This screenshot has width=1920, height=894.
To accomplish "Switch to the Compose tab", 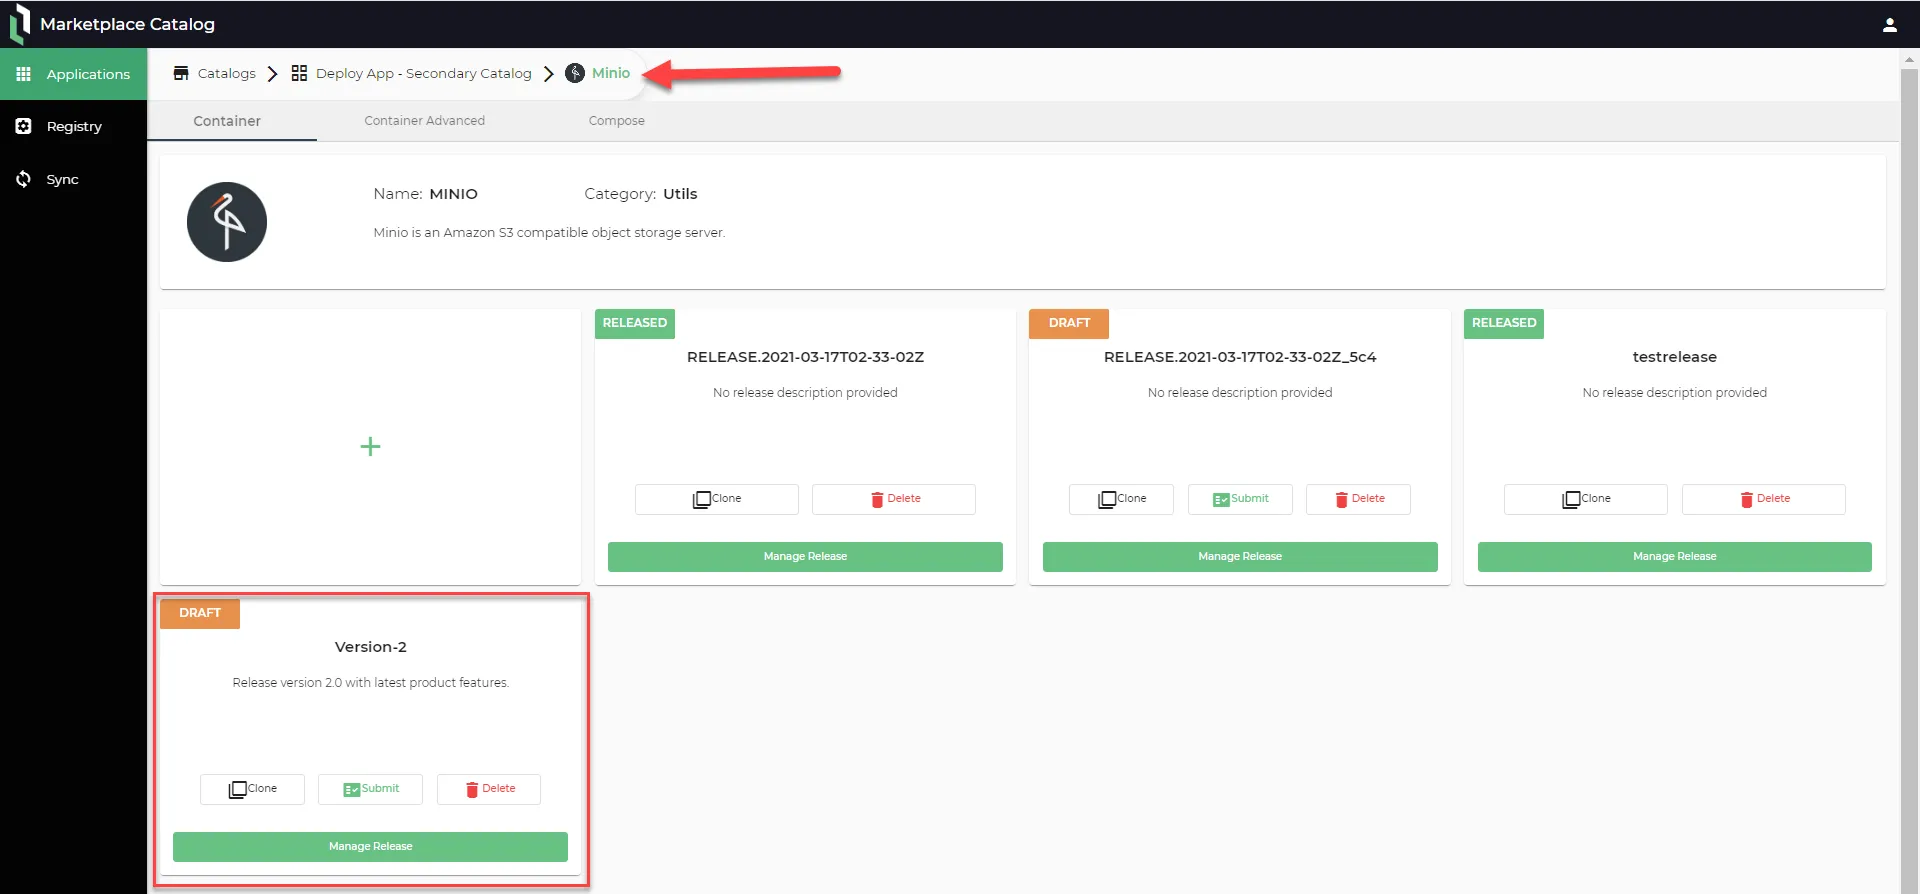I will coord(616,121).
